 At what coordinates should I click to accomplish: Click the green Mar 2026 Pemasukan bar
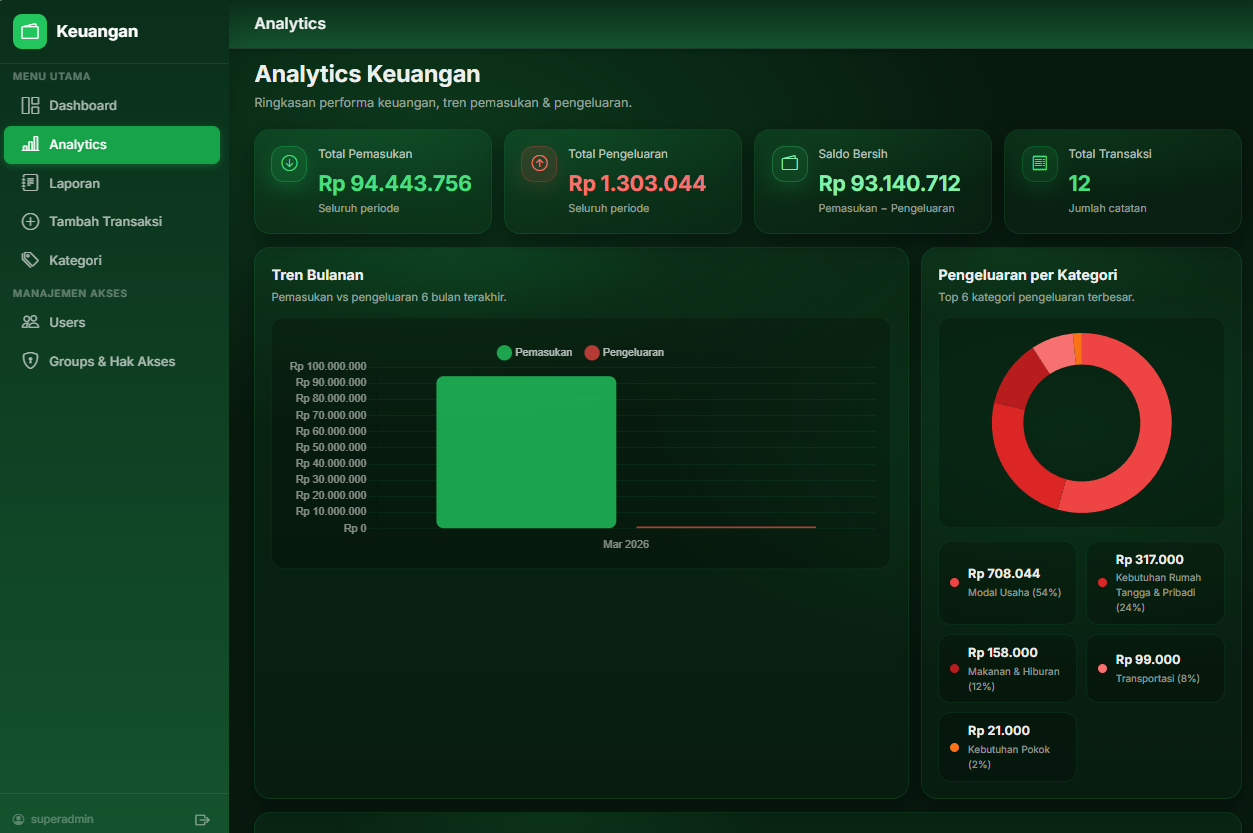click(526, 452)
